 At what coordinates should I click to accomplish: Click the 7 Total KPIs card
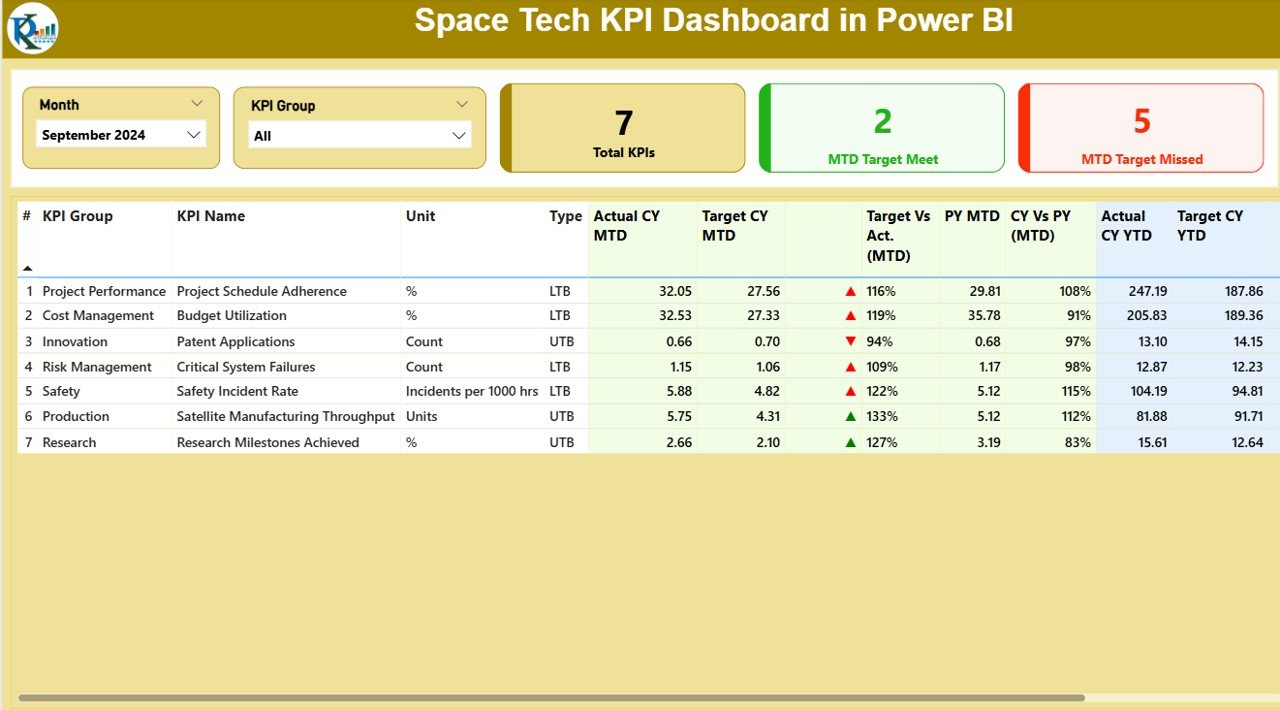622,127
